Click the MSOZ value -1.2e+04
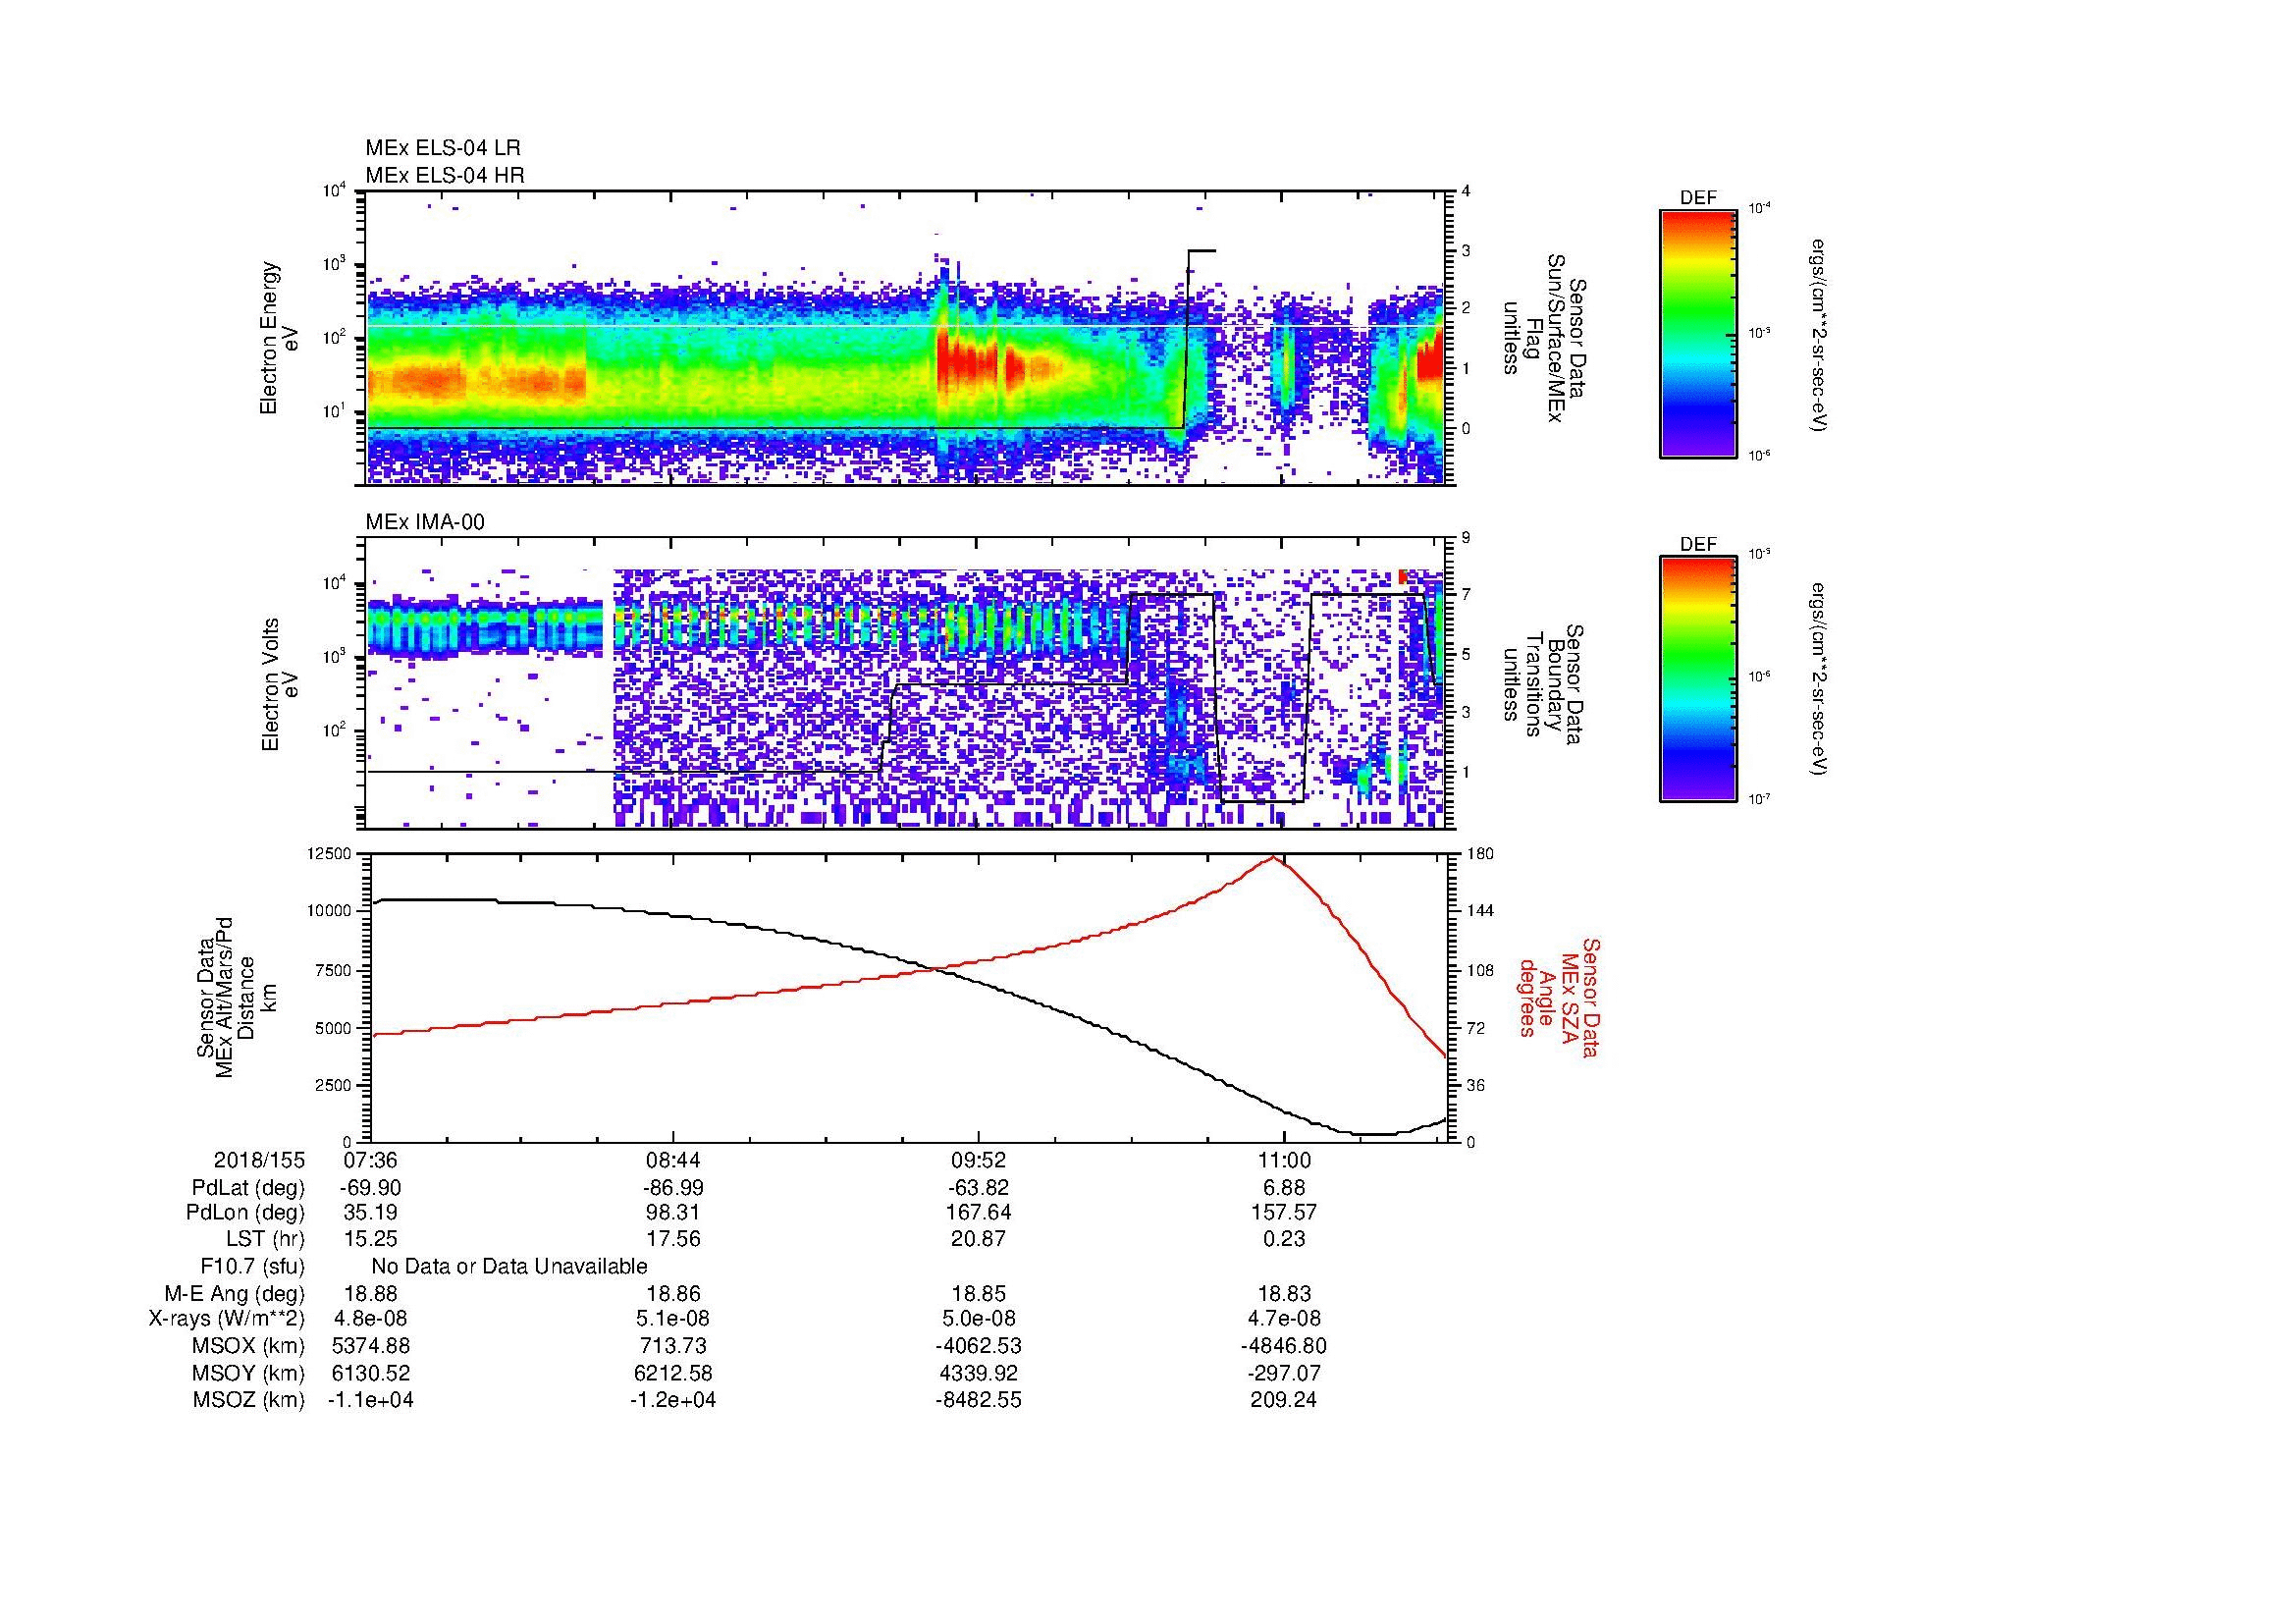2296x1623 pixels. coord(673,1400)
